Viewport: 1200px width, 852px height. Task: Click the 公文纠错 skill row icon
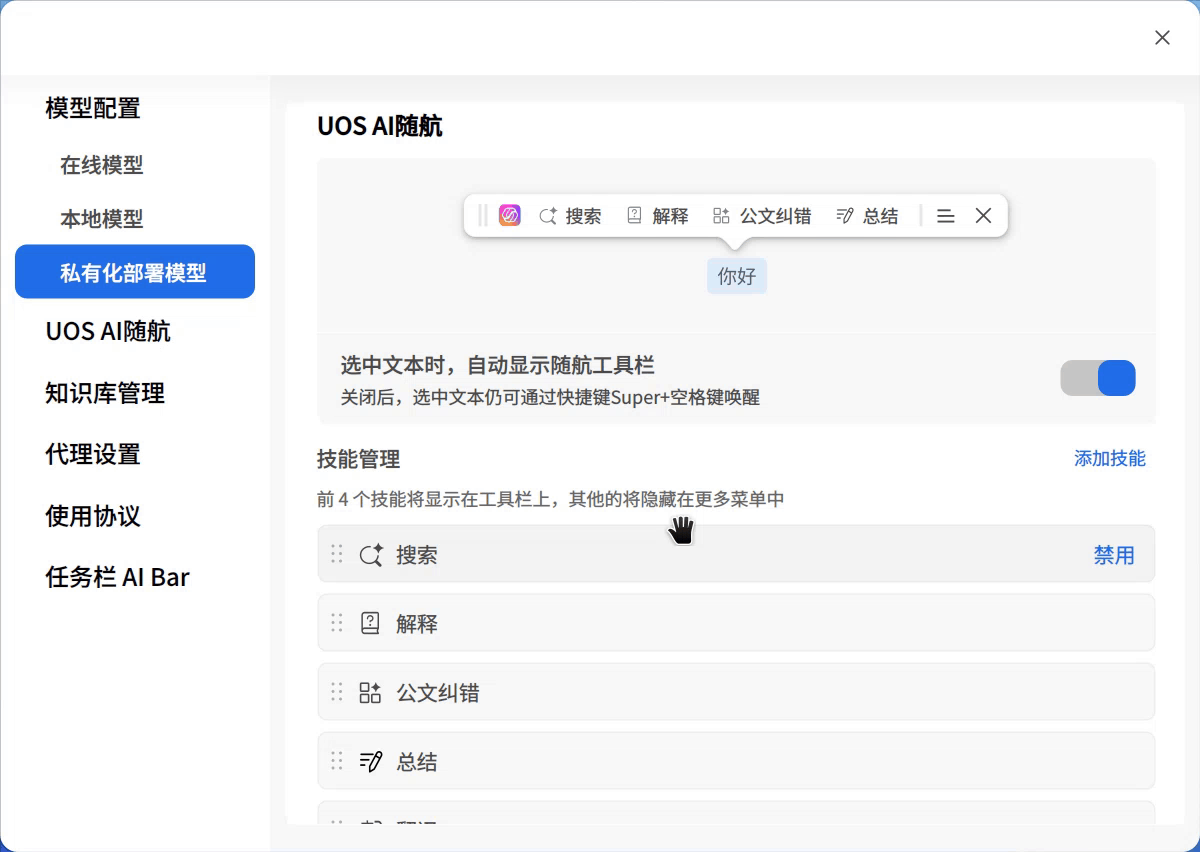click(370, 693)
